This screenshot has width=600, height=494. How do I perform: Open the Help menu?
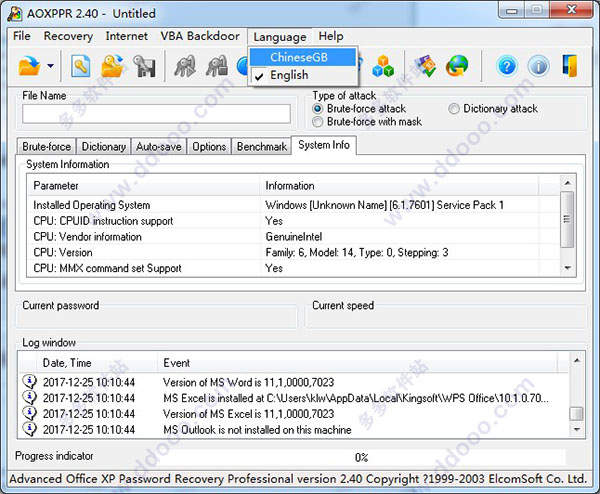coord(331,36)
